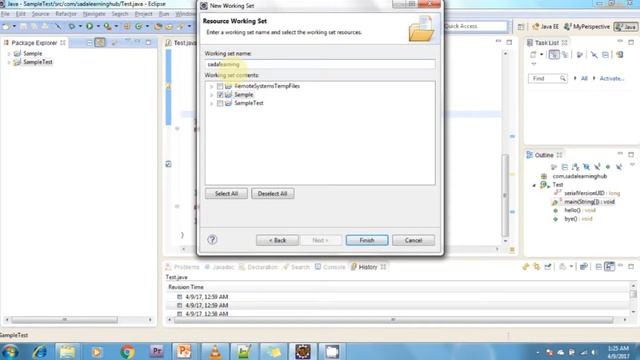Switch to MyPerspective perspective
The width and height of the screenshot is (640, 360).
coord(587,27)
